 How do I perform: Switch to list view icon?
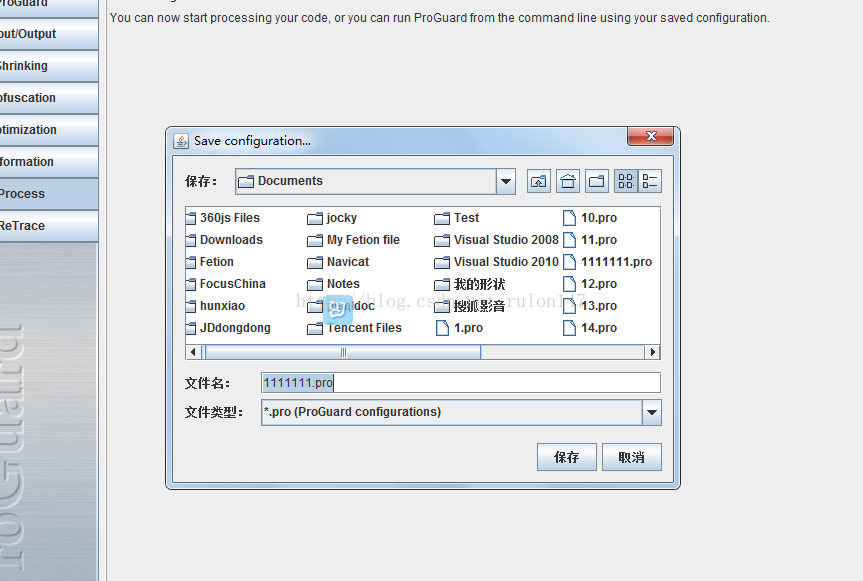point(626,181)
